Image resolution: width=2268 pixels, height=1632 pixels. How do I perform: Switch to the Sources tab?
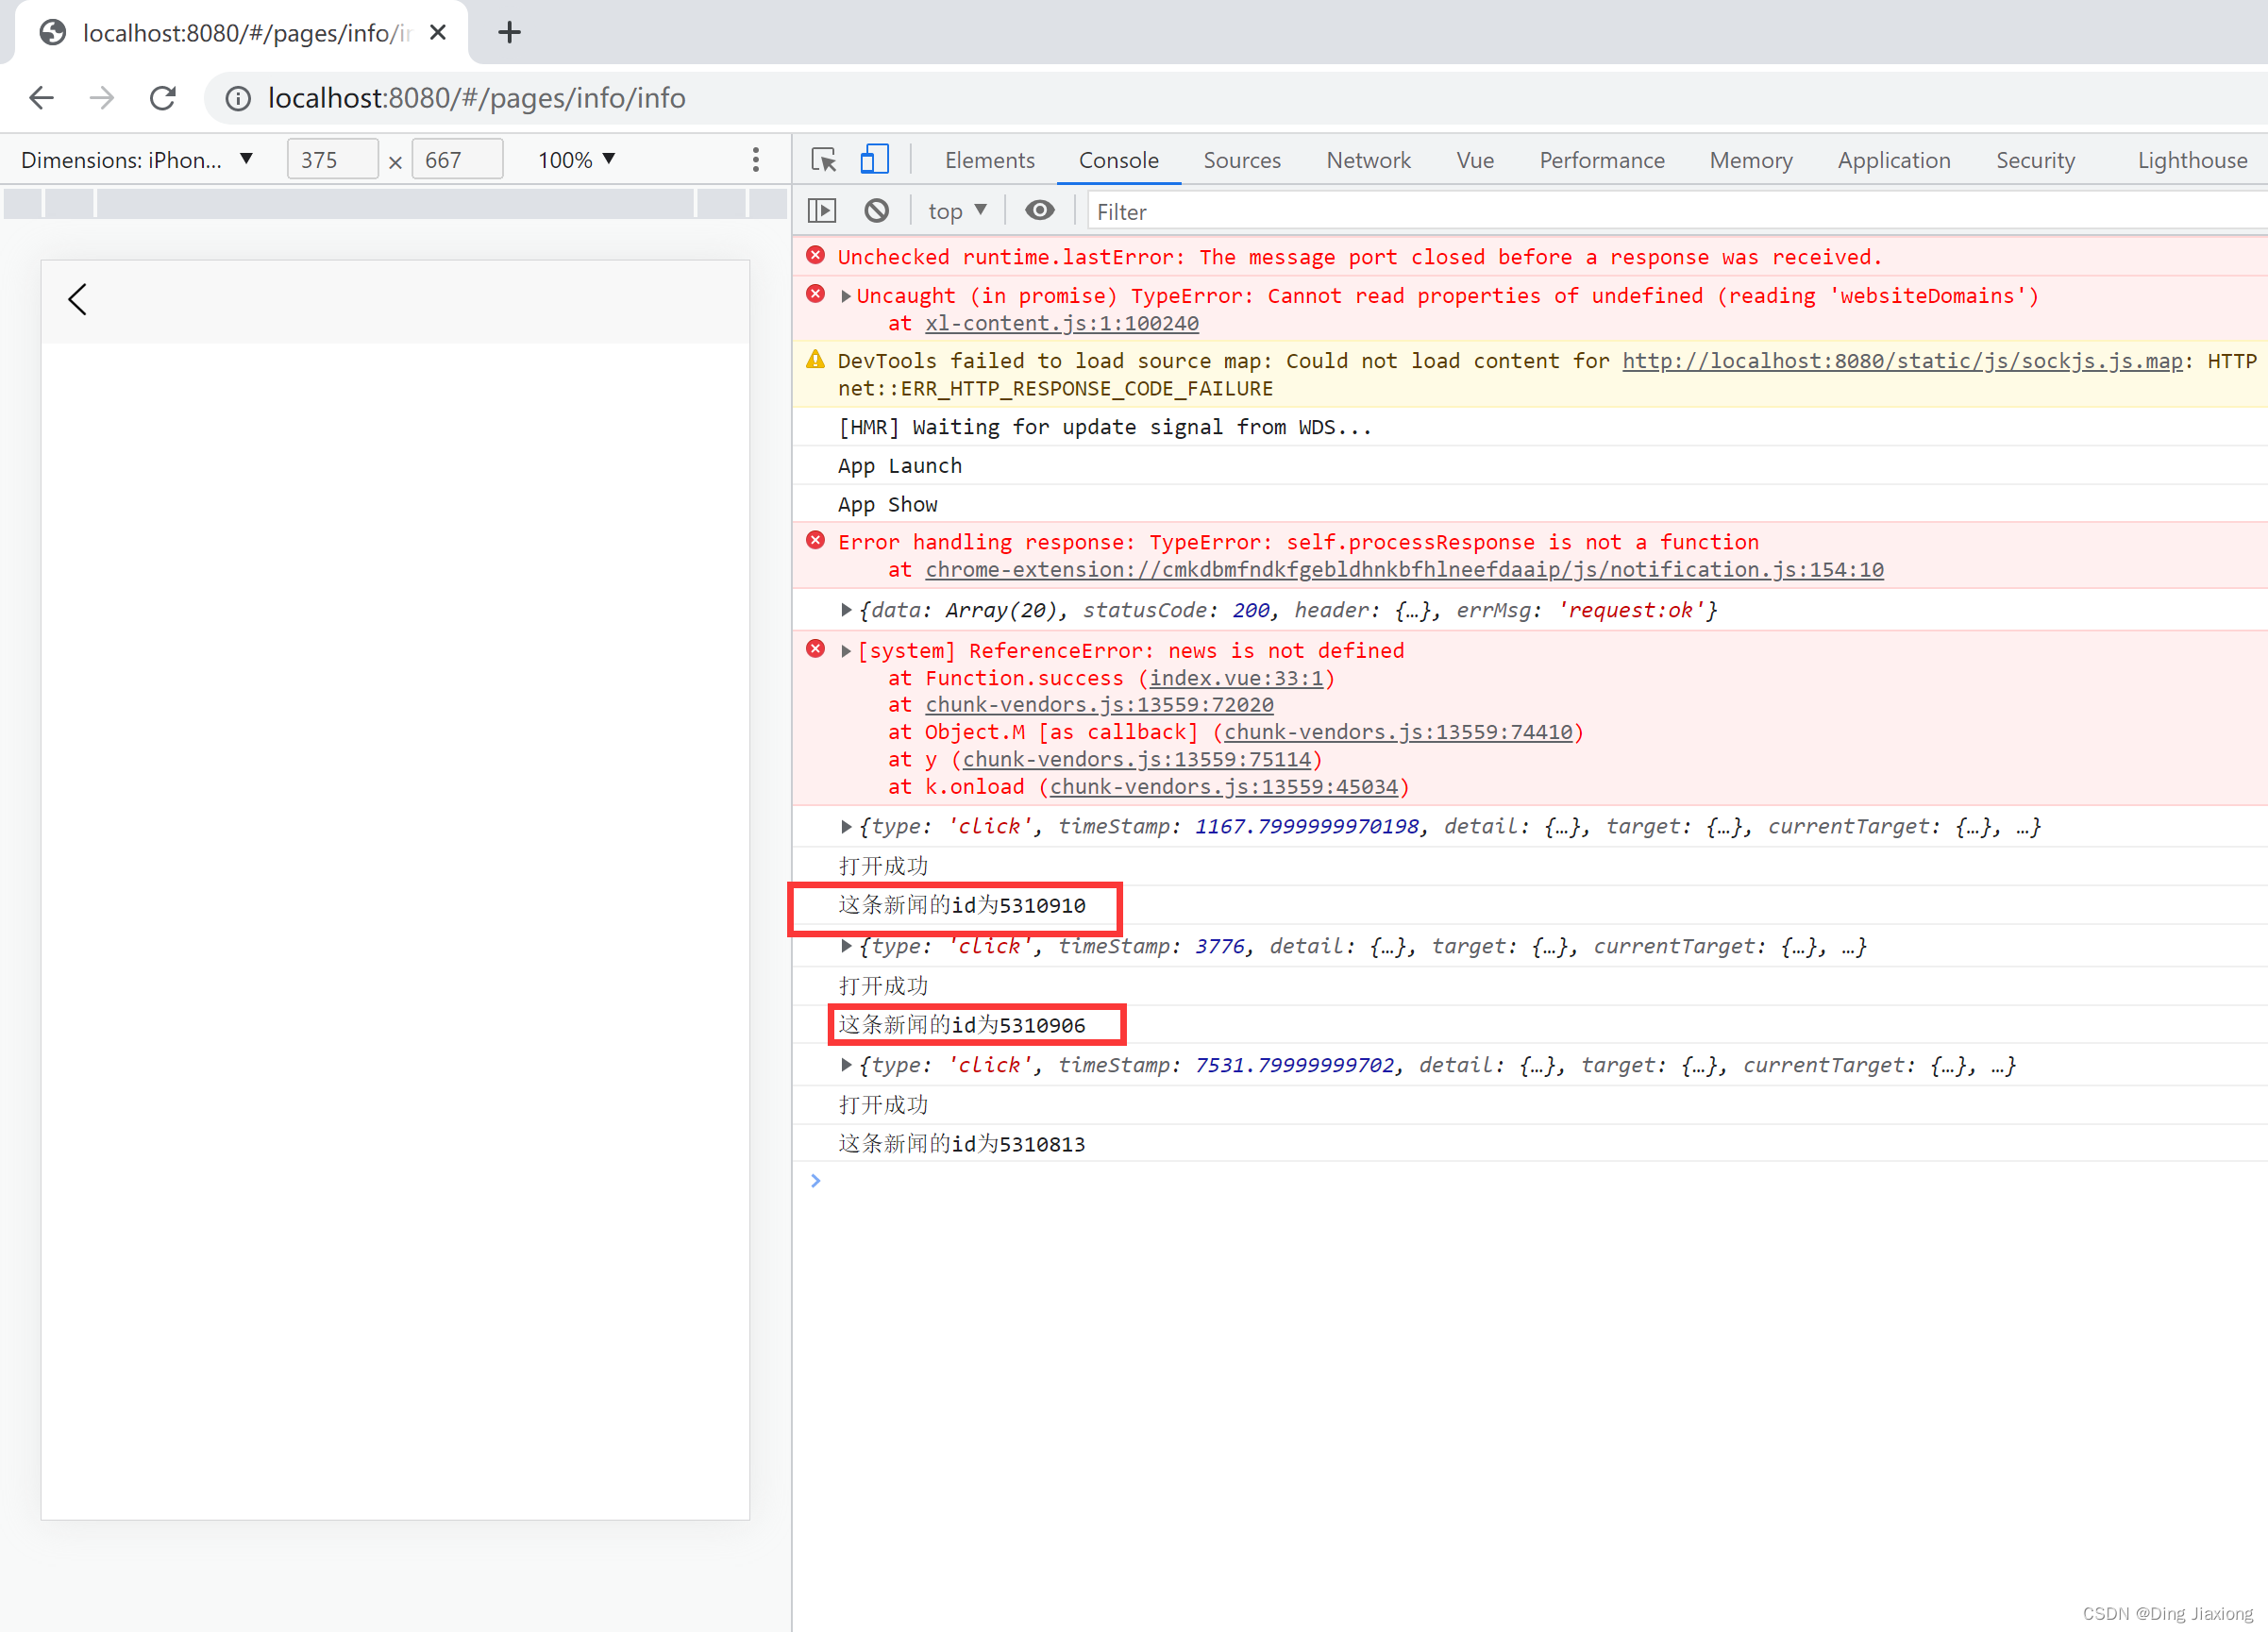tap(1241, 160)
